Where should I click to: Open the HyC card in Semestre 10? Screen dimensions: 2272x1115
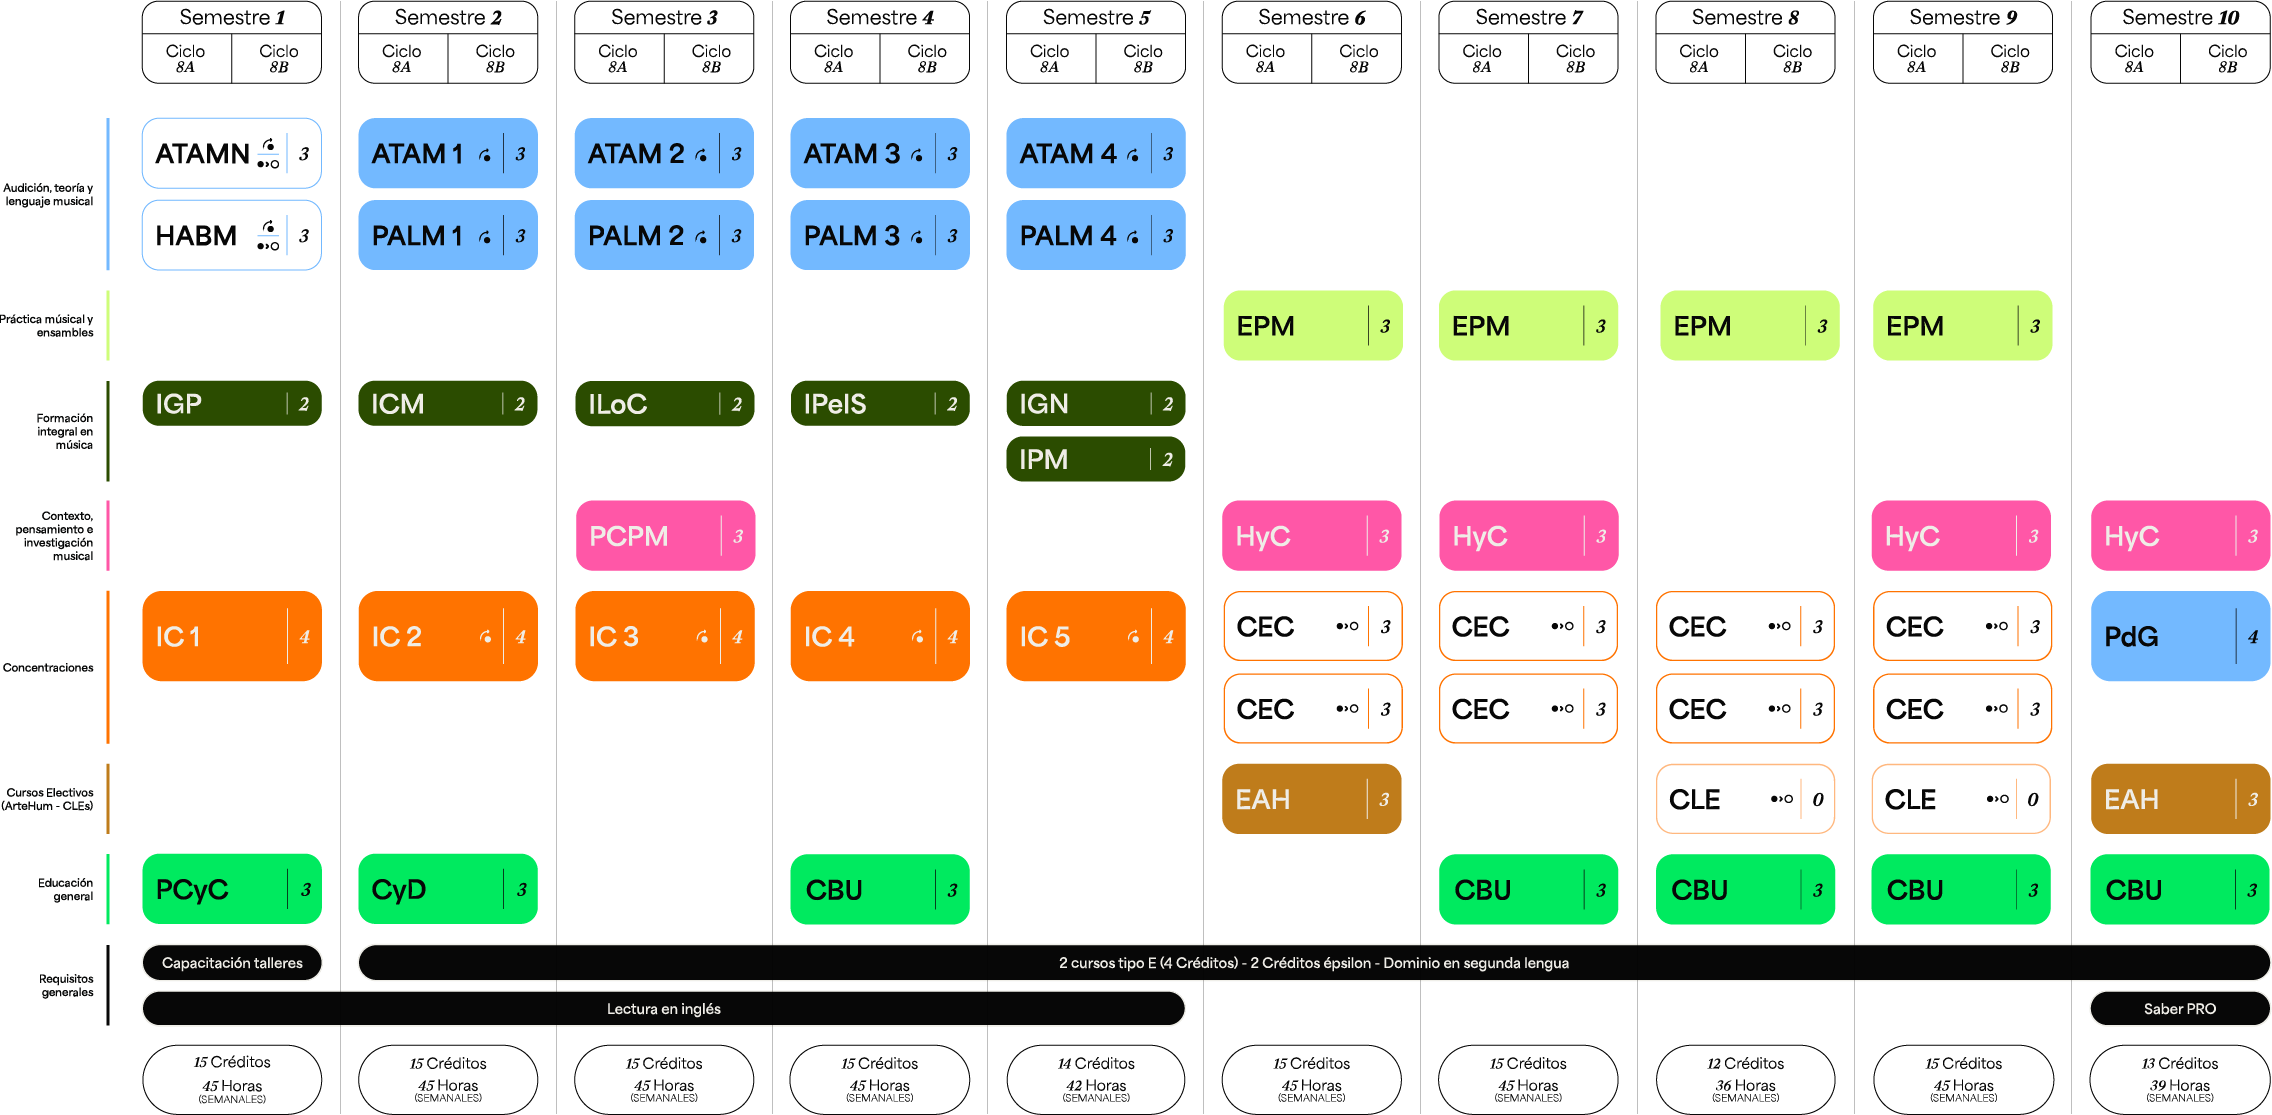[x=2180, y=536]
